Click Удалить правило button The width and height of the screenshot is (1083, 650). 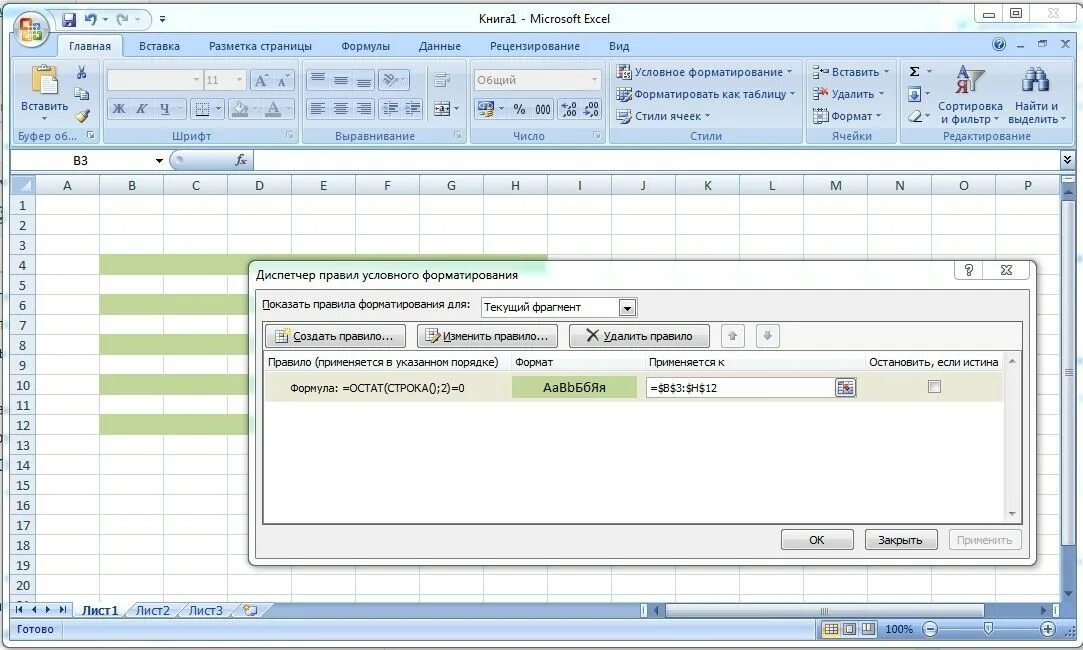[x=639, y=336]
